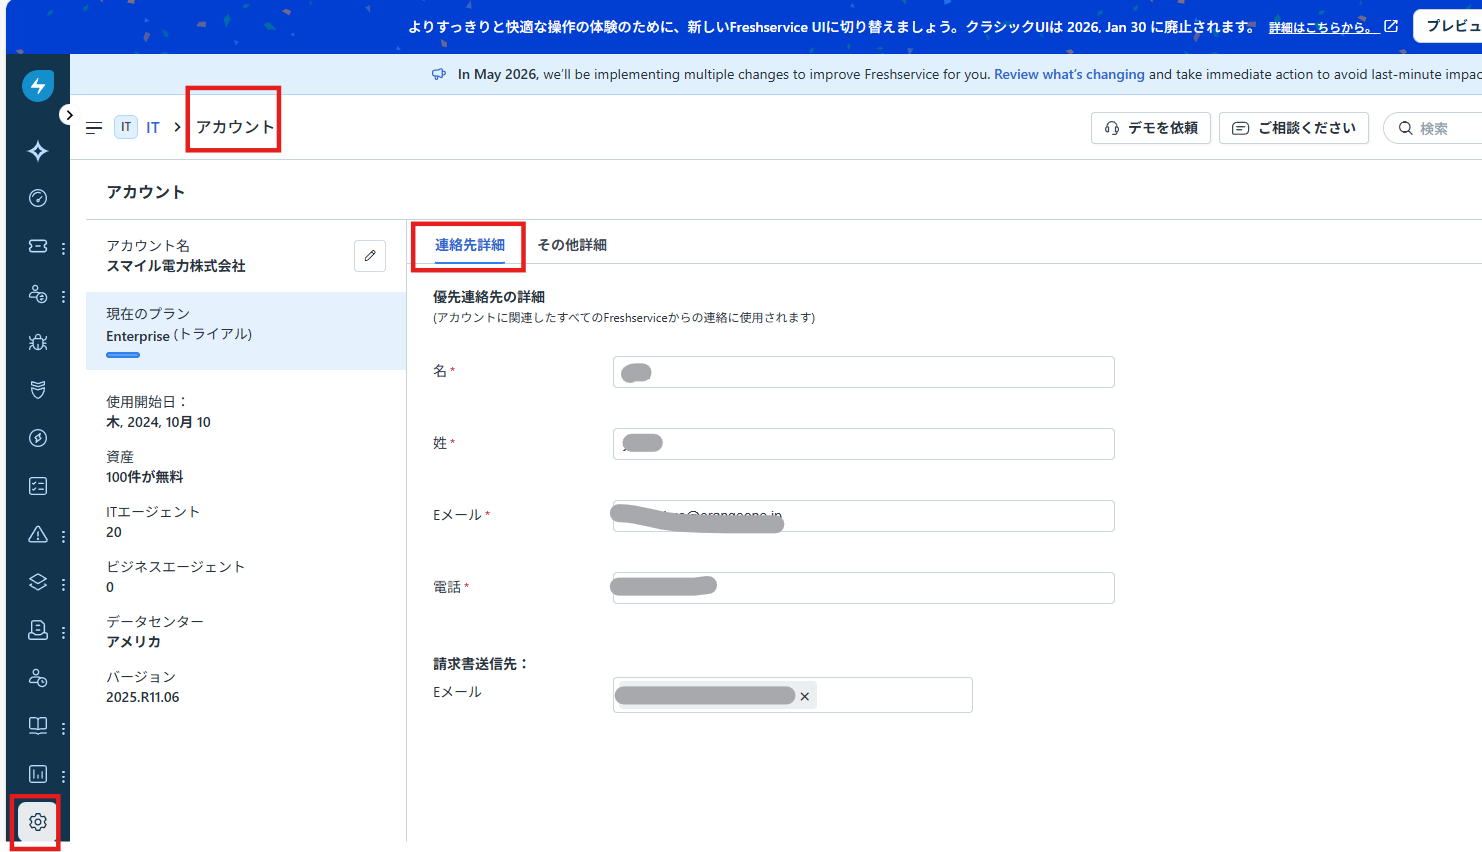
Task: Open the checklist Tasks icon in sidebar
Action: 38,486
